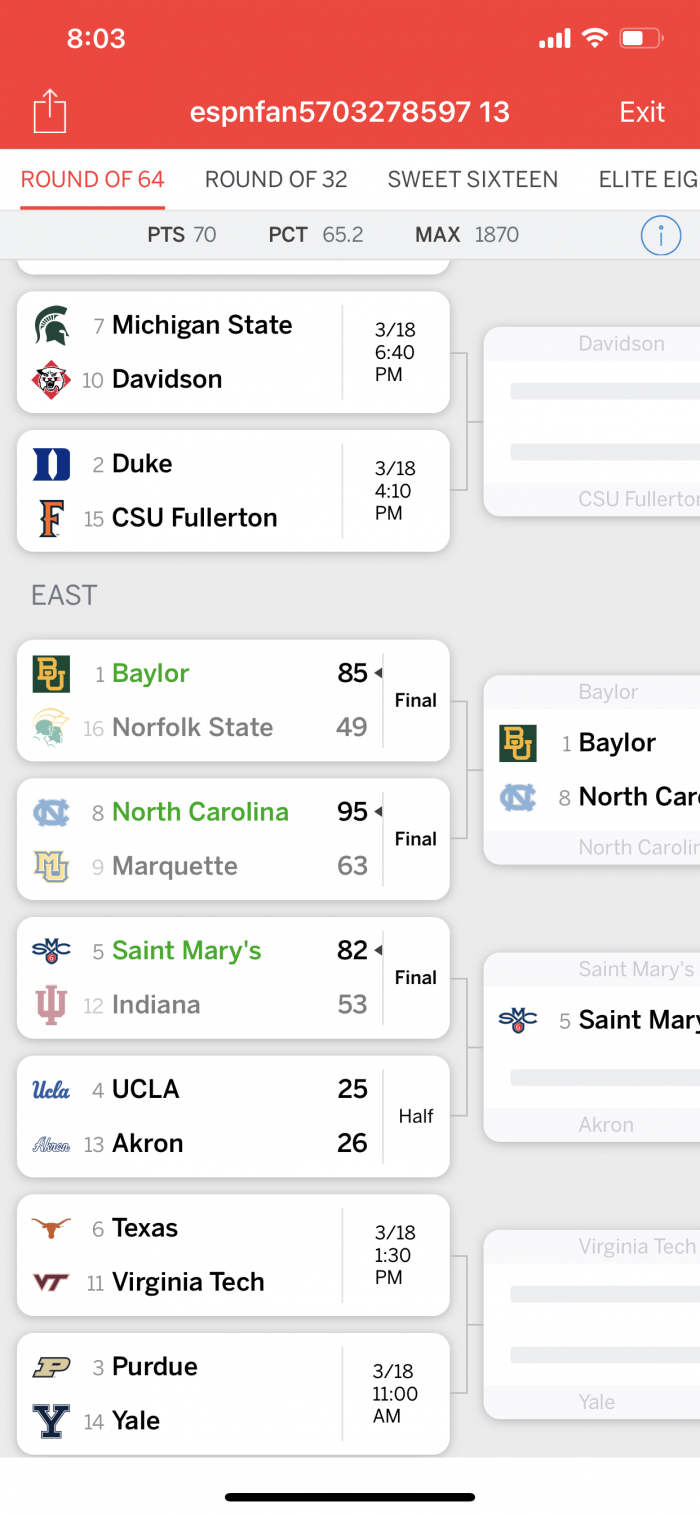The height and width of the screenshot is (1515, 700).
Task: Tap the Michigan State Spartans logo
Action: tap(52, 326)
